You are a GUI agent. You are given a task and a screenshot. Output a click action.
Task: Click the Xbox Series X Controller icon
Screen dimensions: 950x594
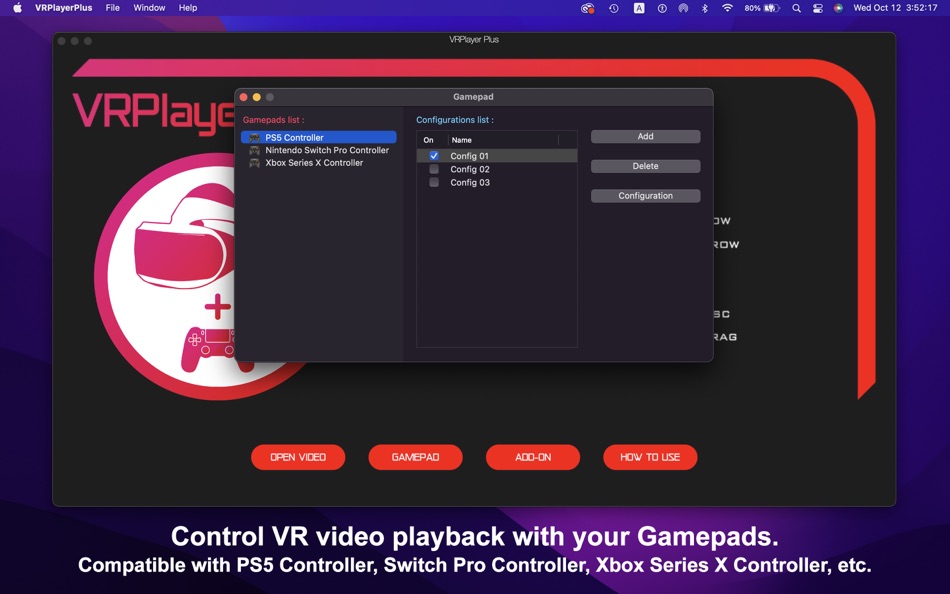pyautogui.click(x=253, y=161)
